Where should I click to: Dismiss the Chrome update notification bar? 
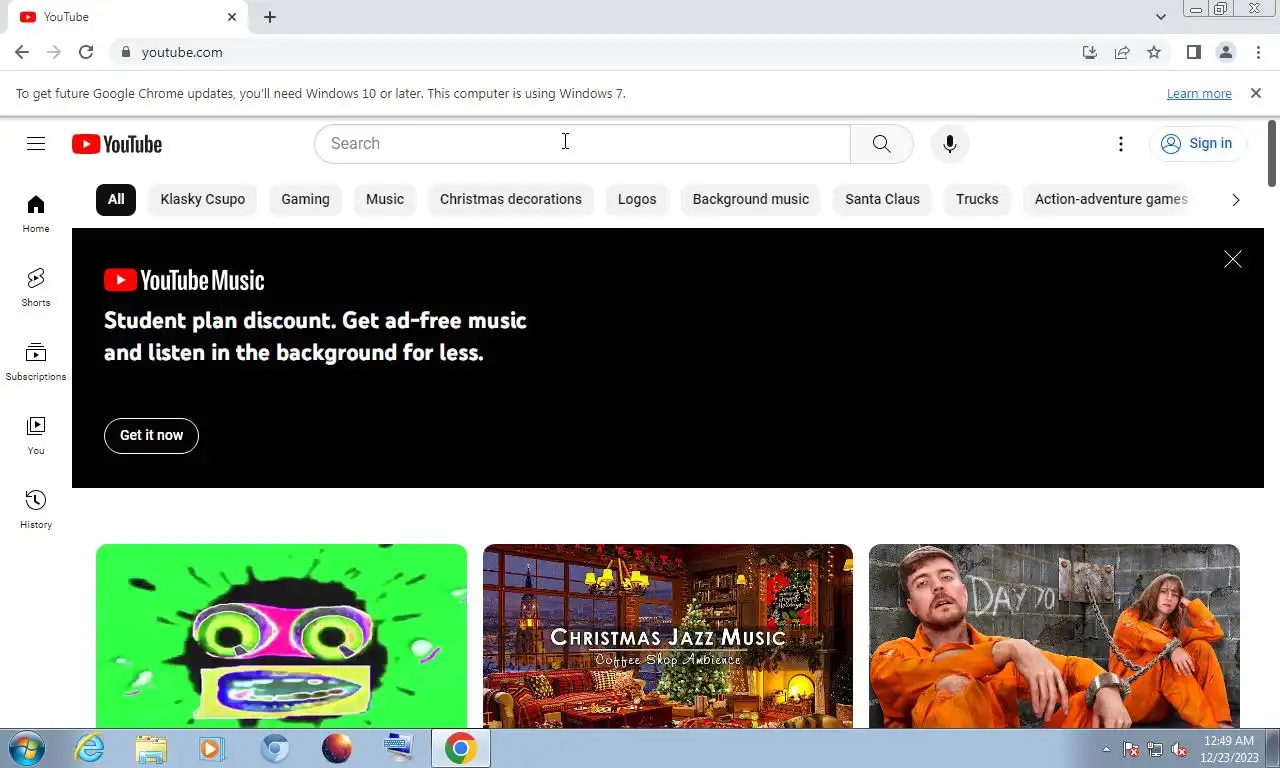pos(1256,93)
